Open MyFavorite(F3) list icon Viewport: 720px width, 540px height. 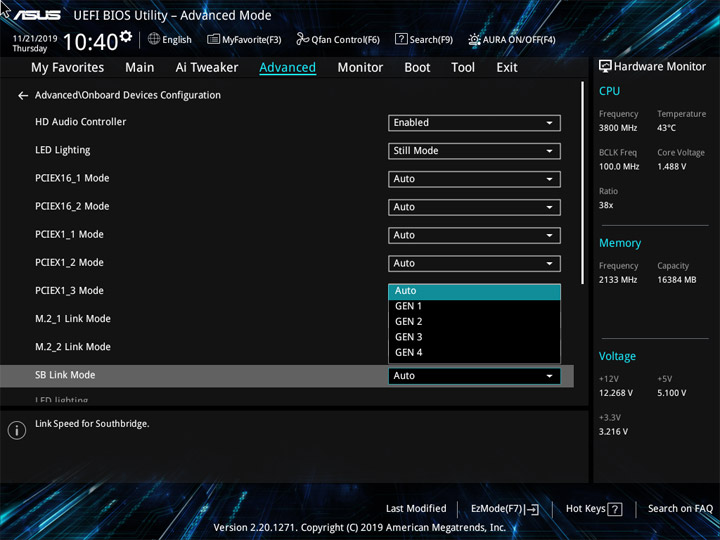pos(213,39)
